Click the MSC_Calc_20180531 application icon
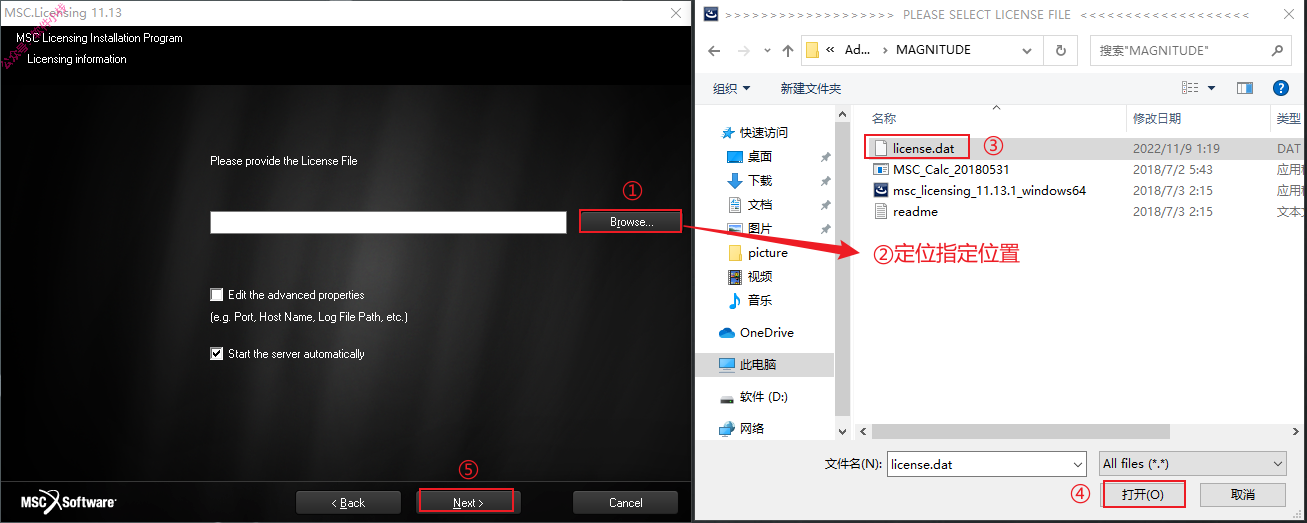The width and height of the screenshot is (1307, 523). 881,169
